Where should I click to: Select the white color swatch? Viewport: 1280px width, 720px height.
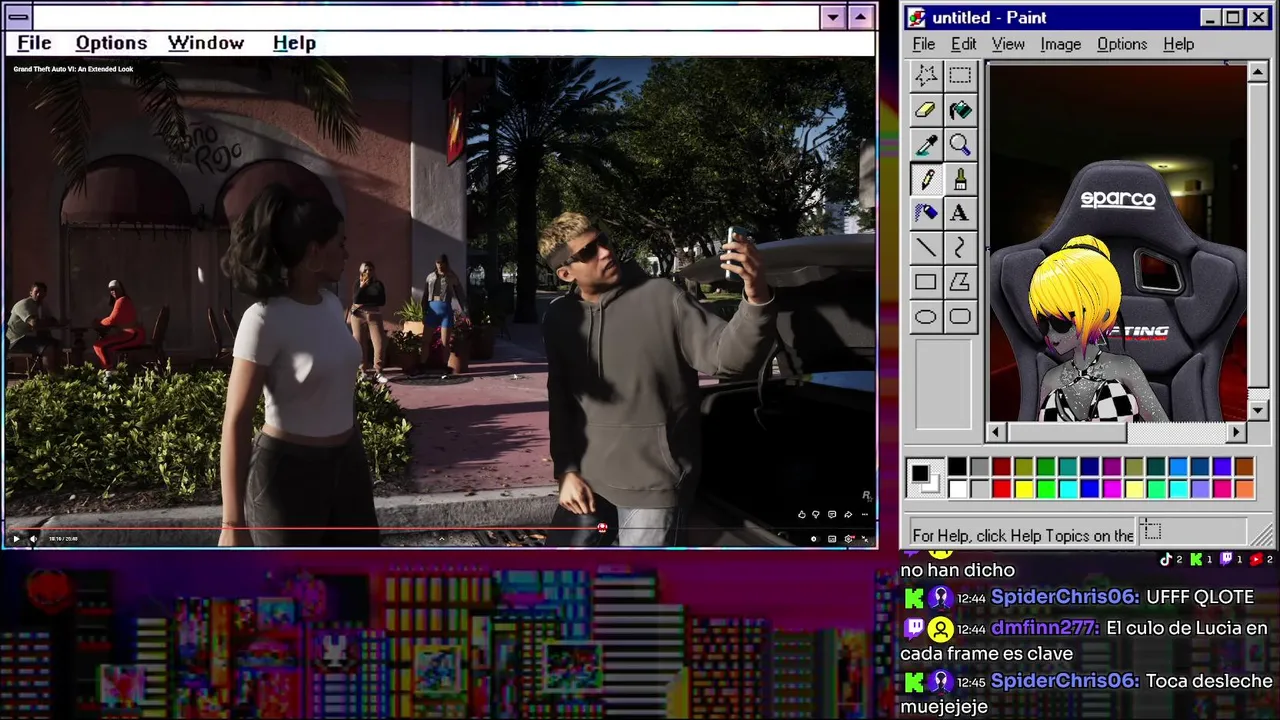[958, 489]
